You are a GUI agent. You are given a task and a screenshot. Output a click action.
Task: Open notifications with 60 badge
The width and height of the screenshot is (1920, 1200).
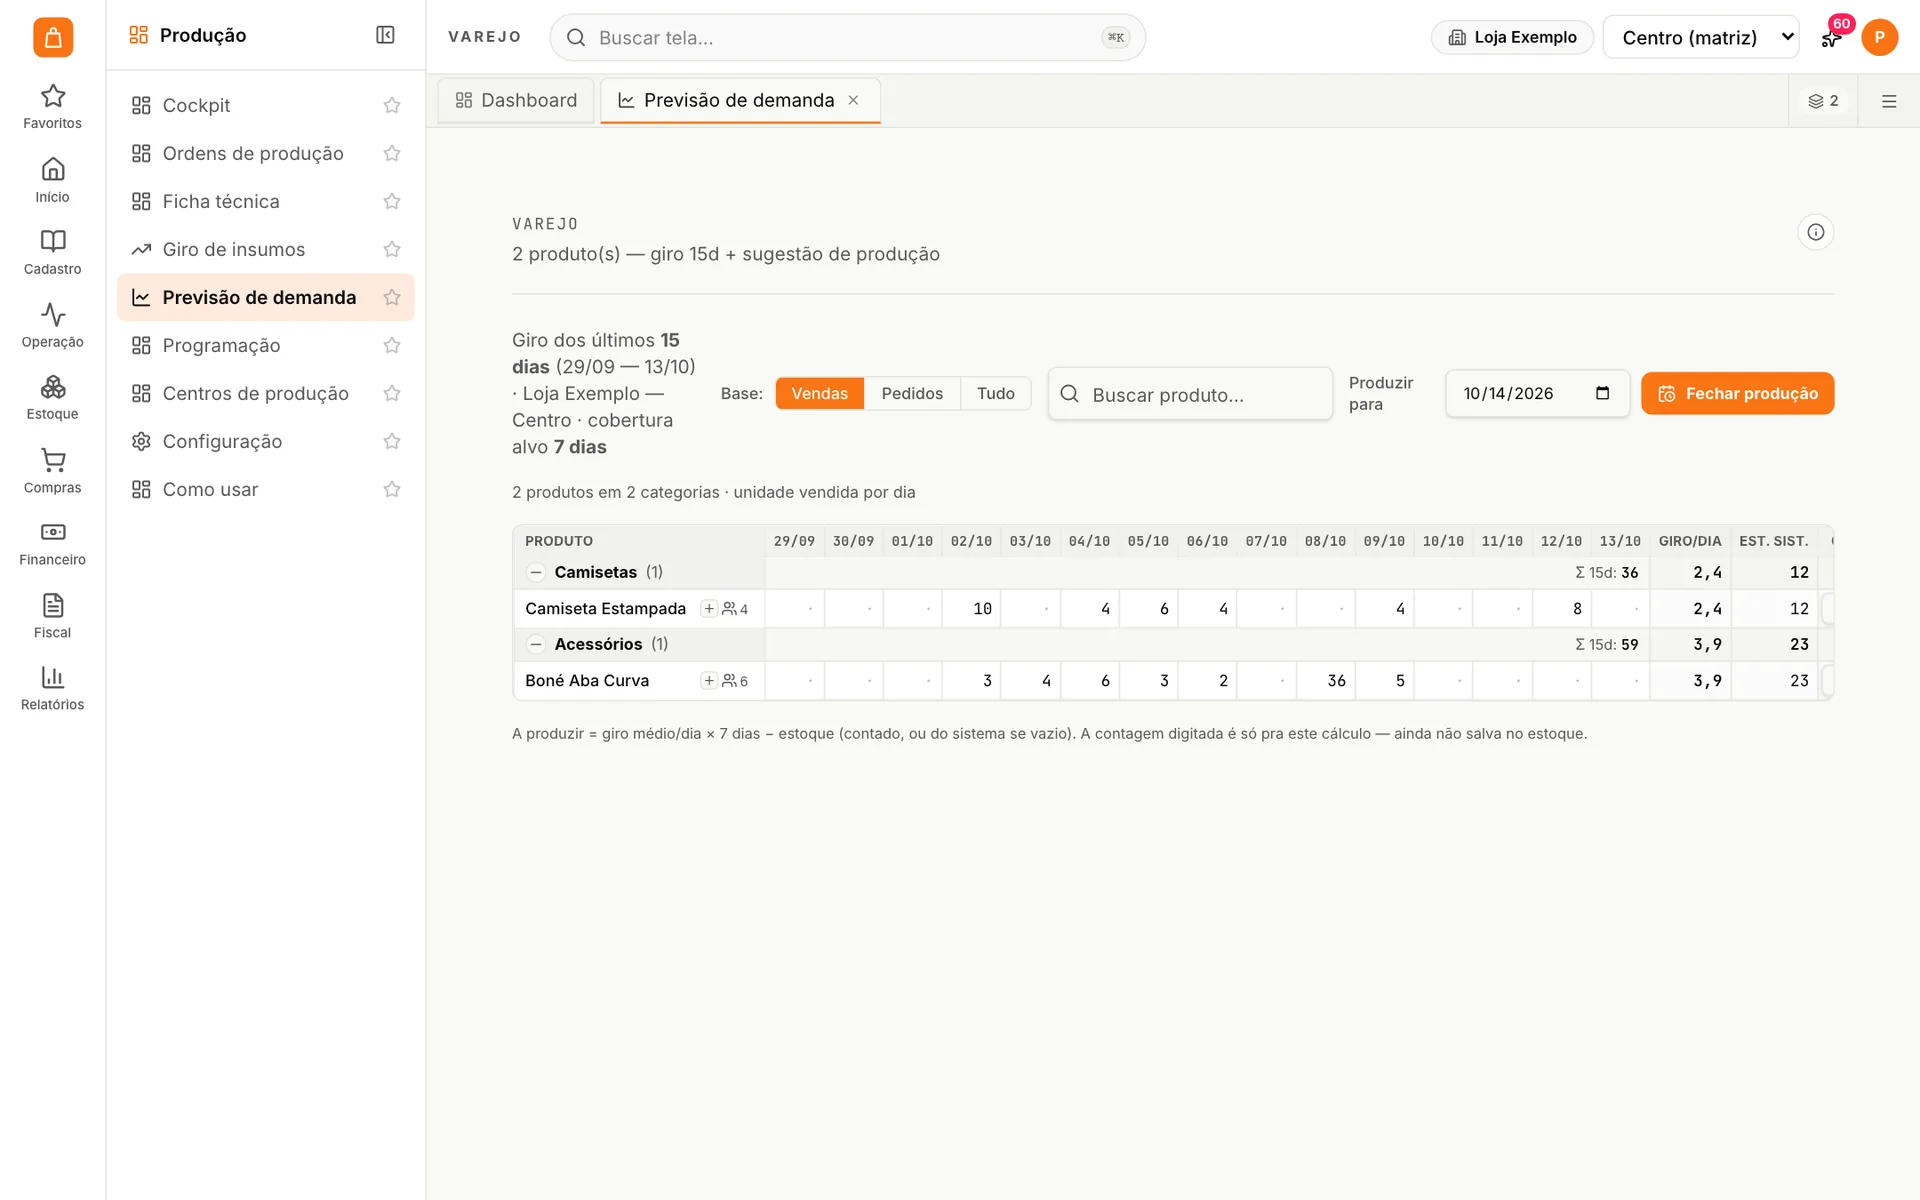[x=1832, y=36]
